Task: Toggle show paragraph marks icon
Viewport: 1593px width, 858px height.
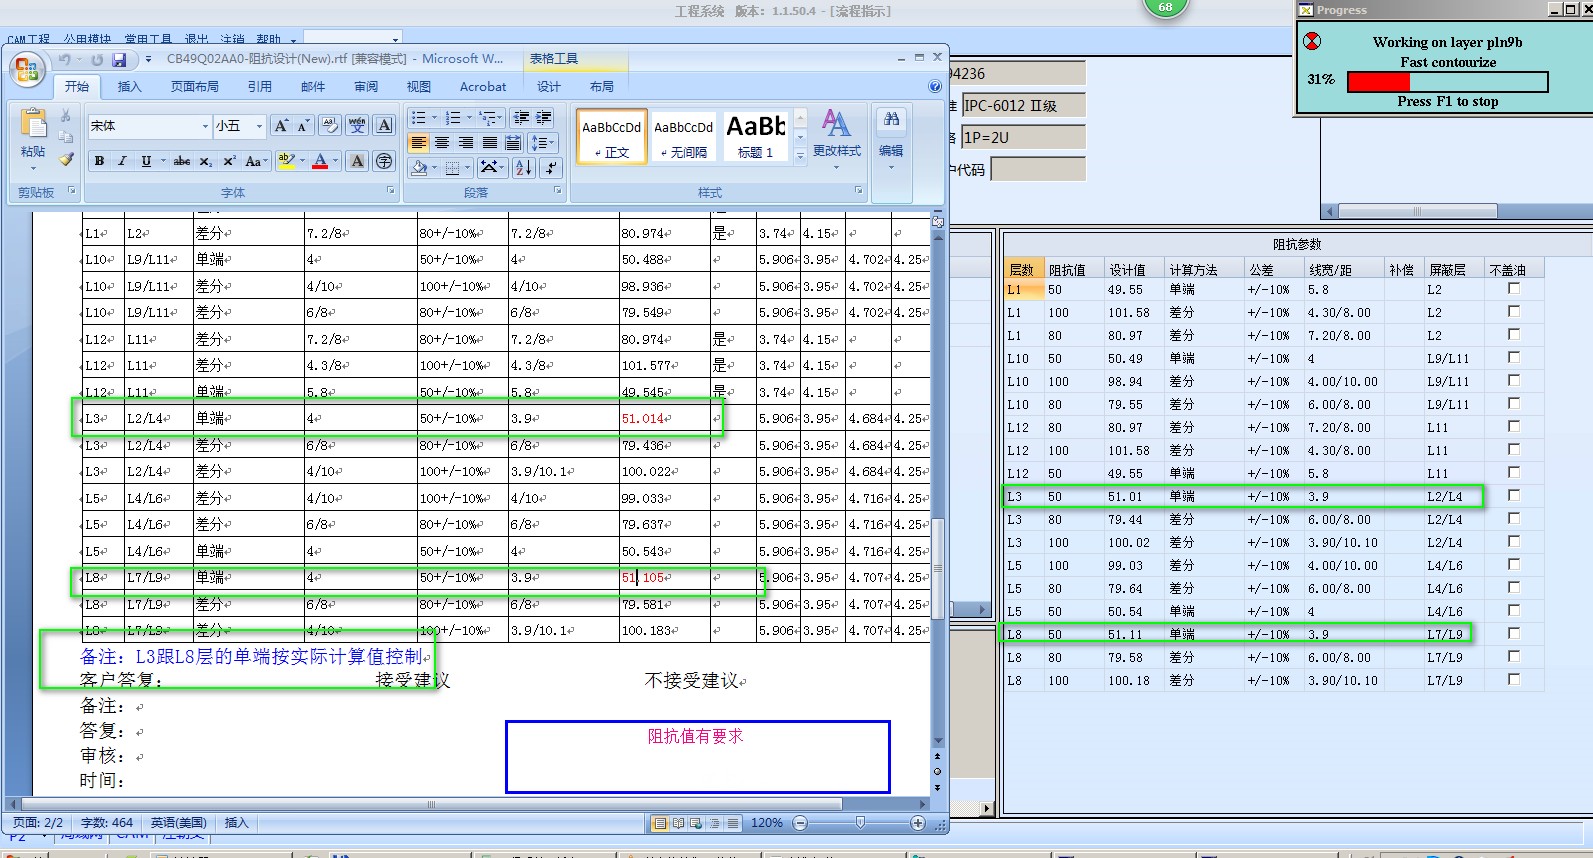Action: tap(550, 168)
